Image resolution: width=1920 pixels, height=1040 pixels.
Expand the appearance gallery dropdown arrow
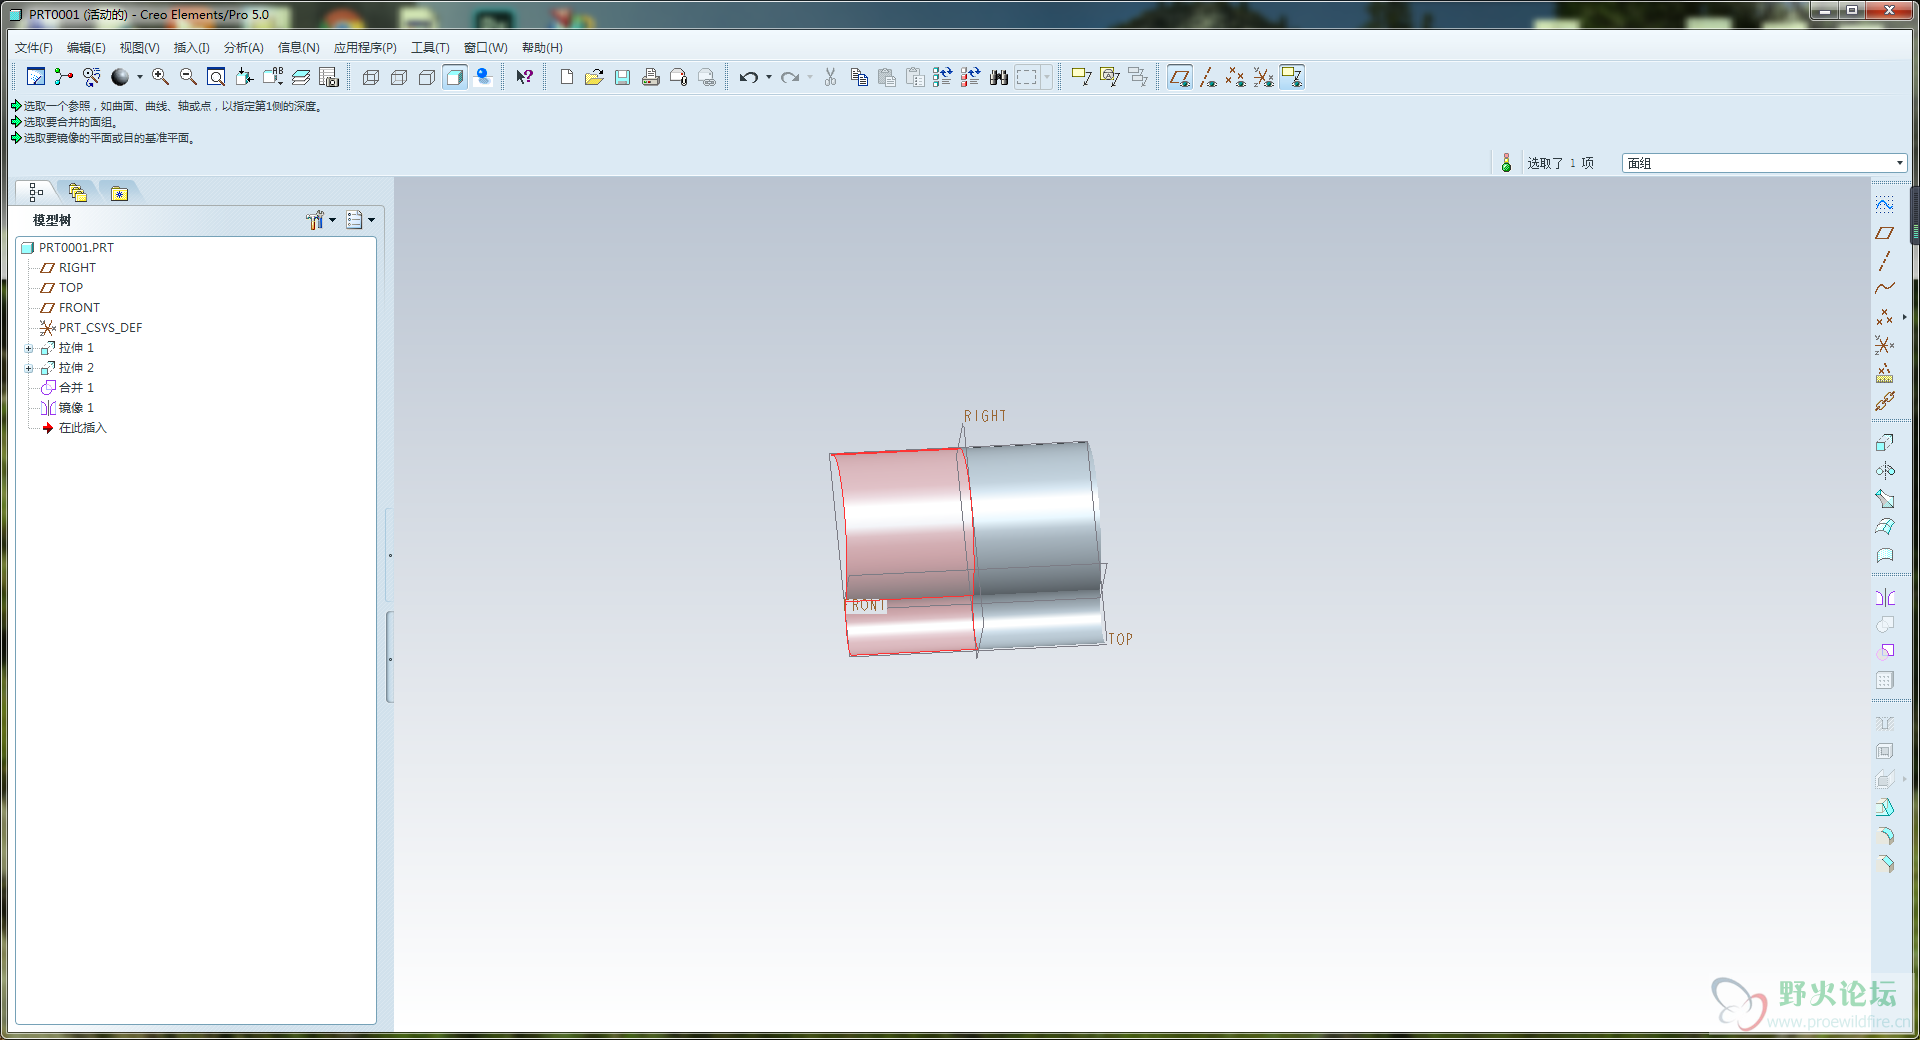tap(139, 77)
